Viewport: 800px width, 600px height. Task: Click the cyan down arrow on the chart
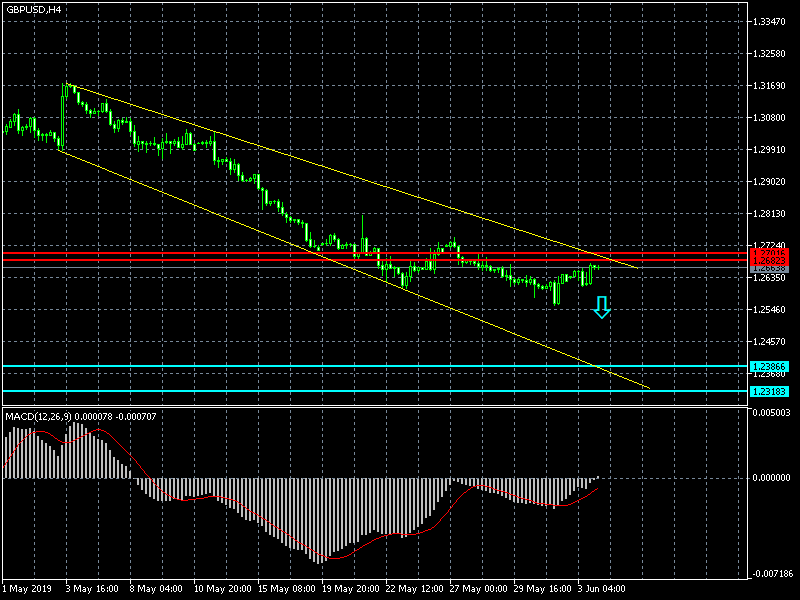(601, 307)
